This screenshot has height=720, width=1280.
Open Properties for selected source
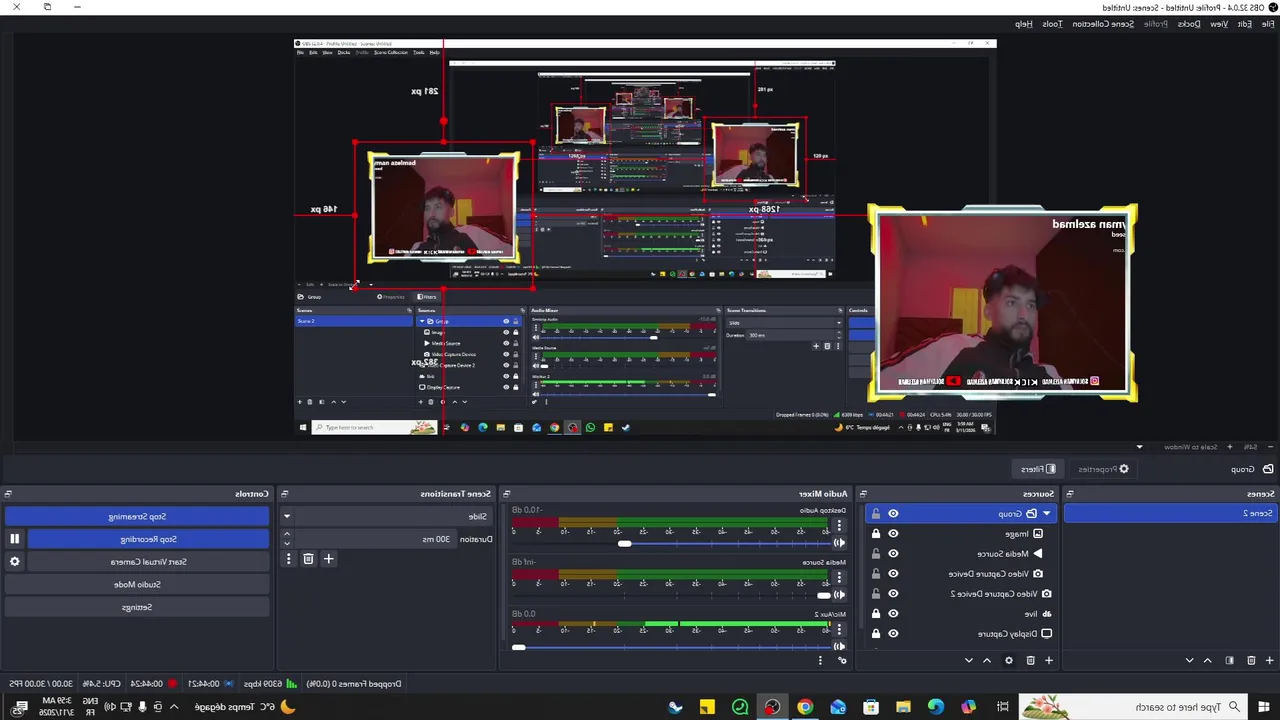(1103, 469)
